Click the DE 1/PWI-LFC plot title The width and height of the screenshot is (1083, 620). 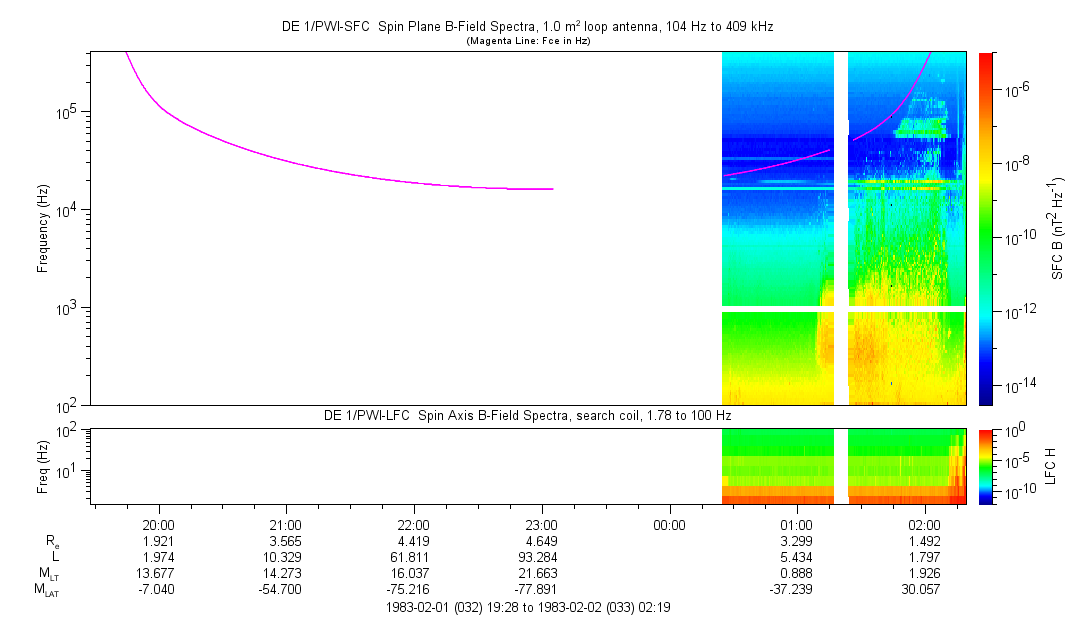coord(528,416)
